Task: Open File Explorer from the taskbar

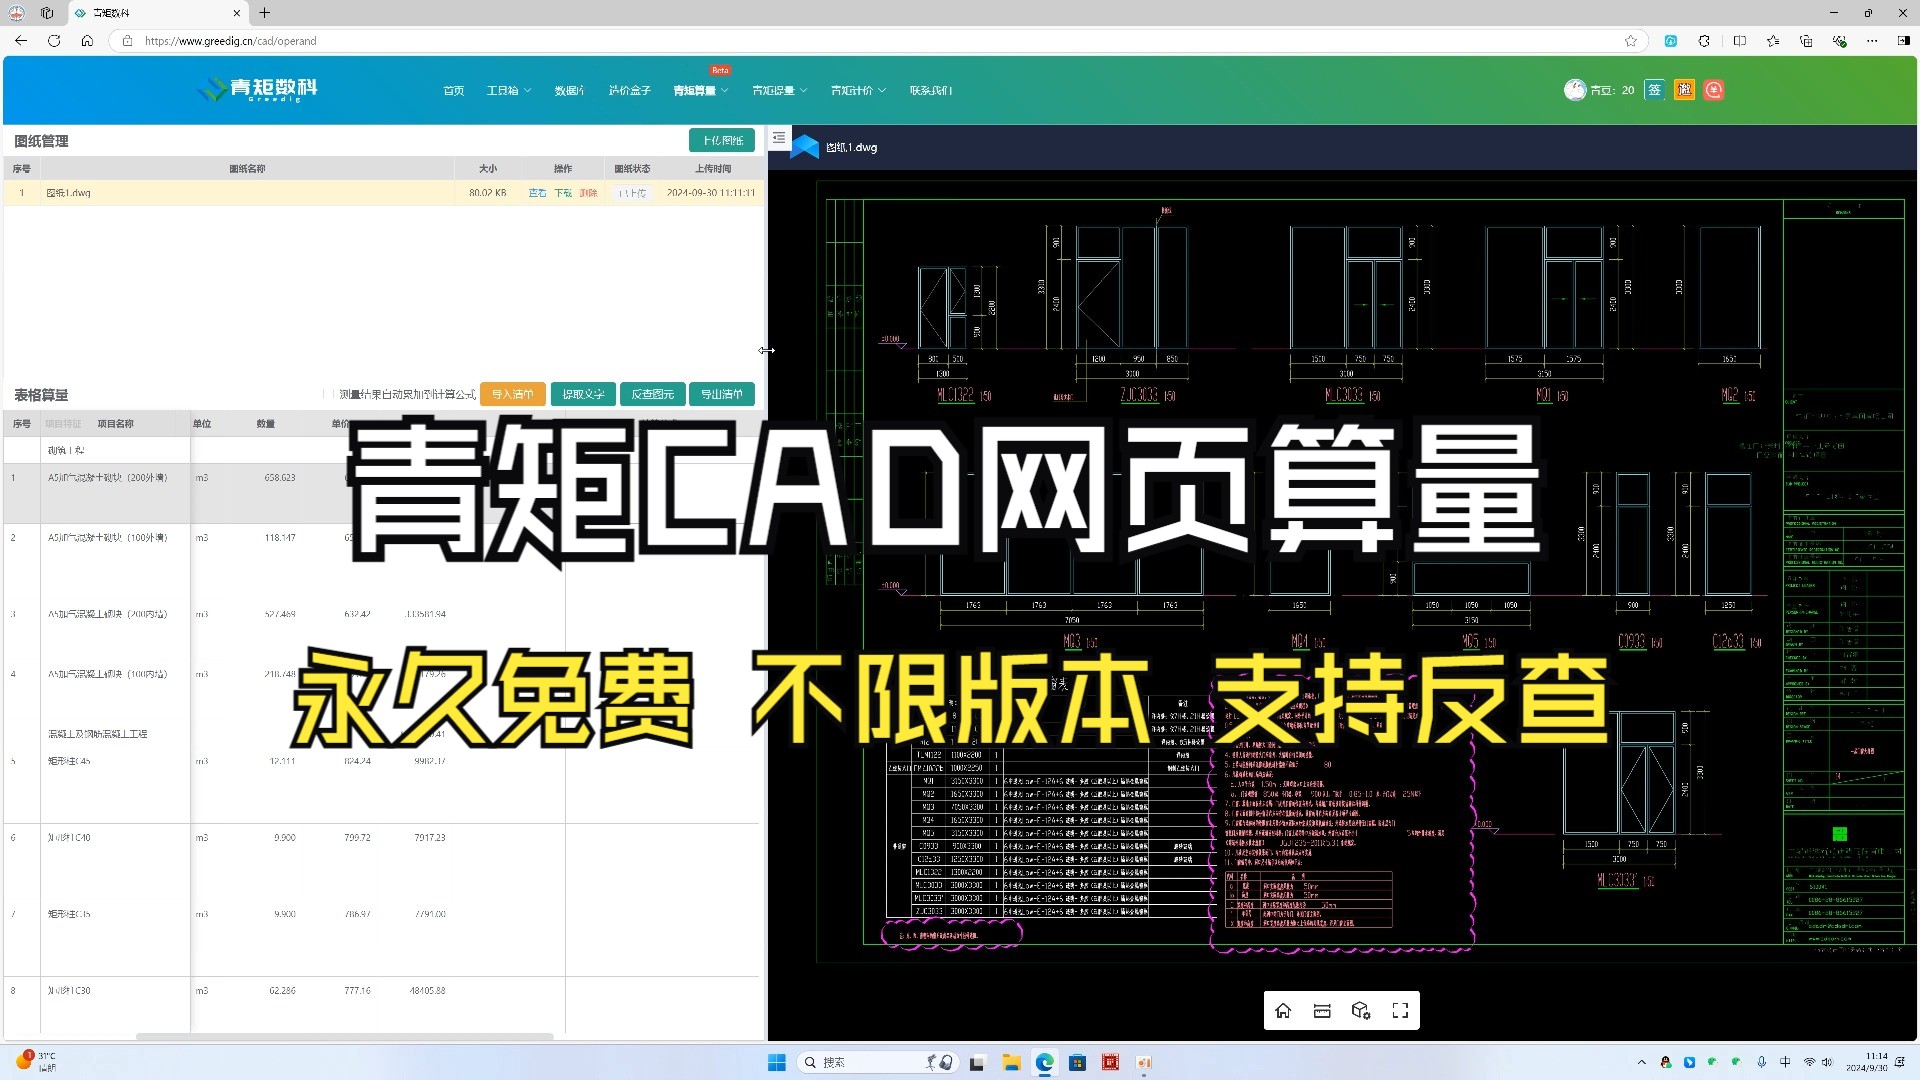Action: point(1011,1062)
